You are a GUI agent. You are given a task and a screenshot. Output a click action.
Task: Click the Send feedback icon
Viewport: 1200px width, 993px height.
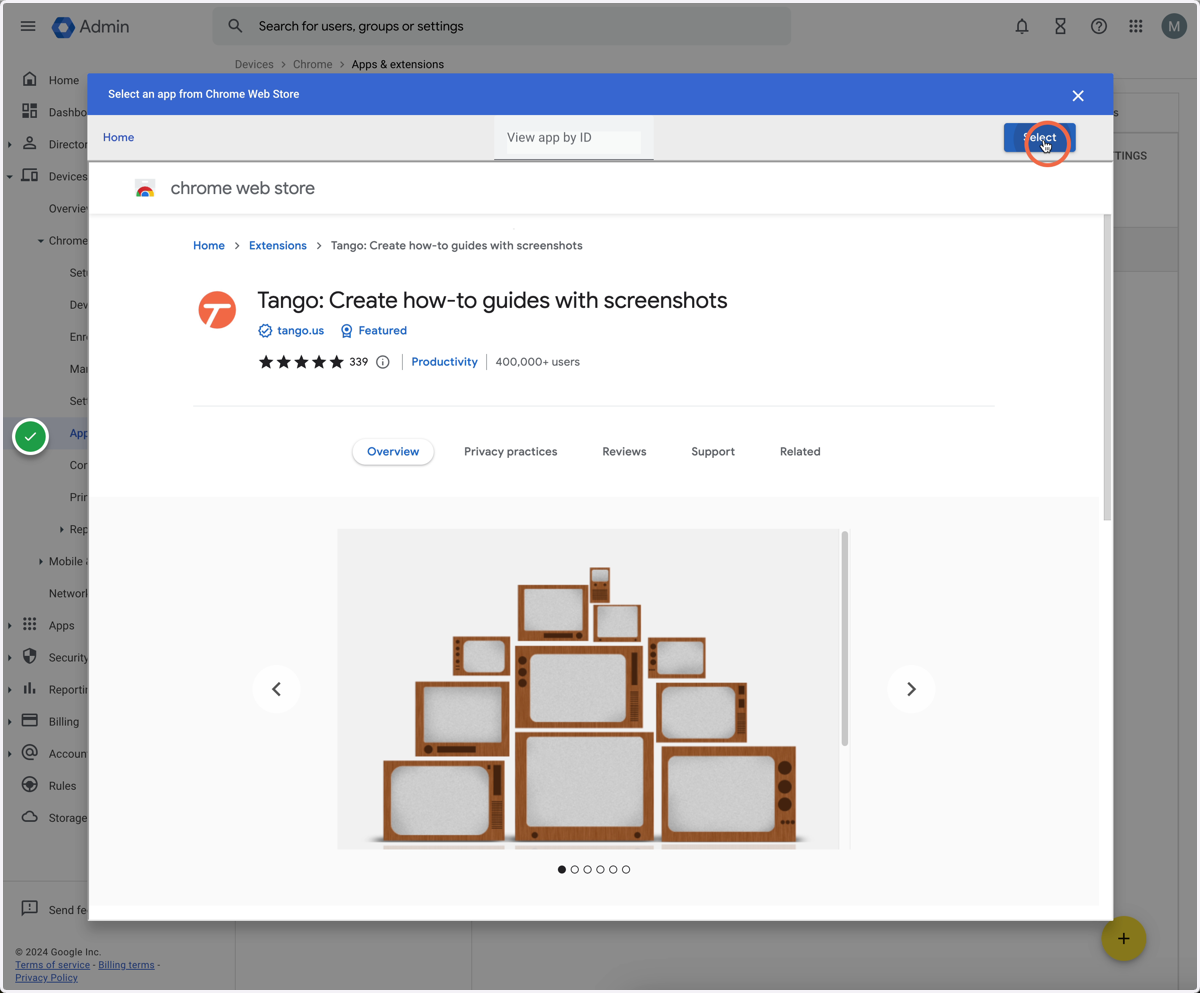point(30,908)
